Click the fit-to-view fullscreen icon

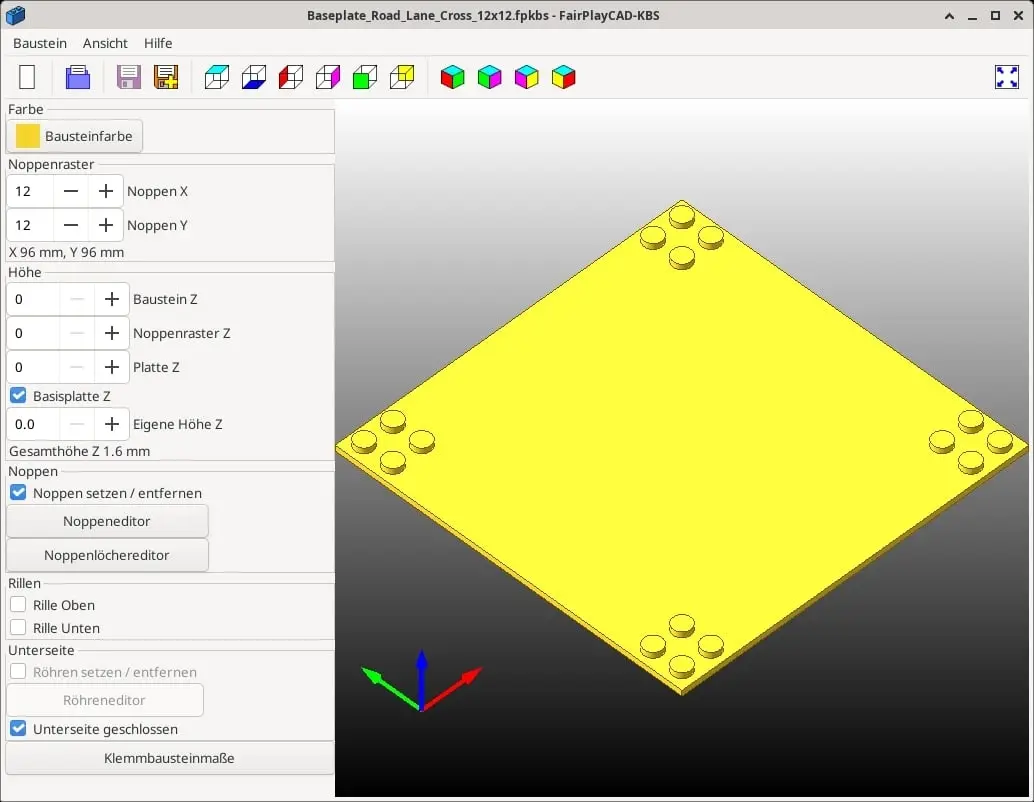(1006, 77)
